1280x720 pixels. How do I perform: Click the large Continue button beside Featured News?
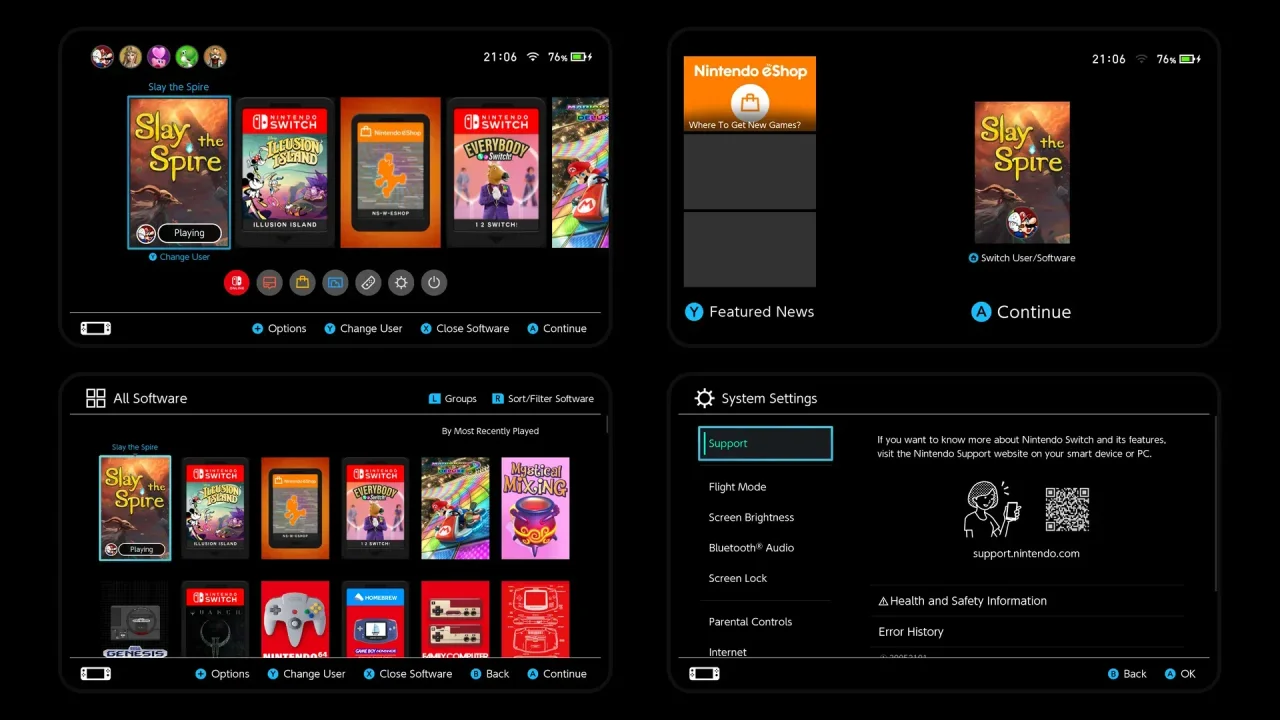coord(1022,312)
